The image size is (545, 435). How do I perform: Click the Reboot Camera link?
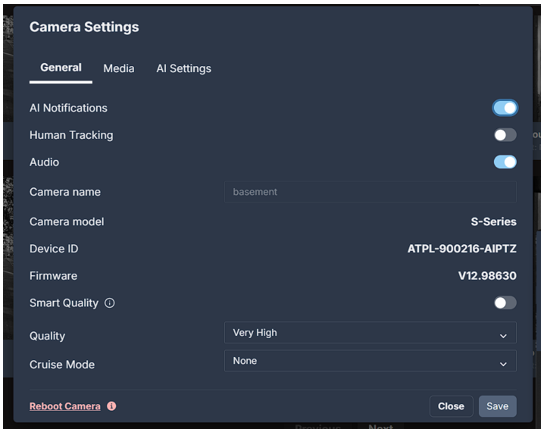pos(65,406)
